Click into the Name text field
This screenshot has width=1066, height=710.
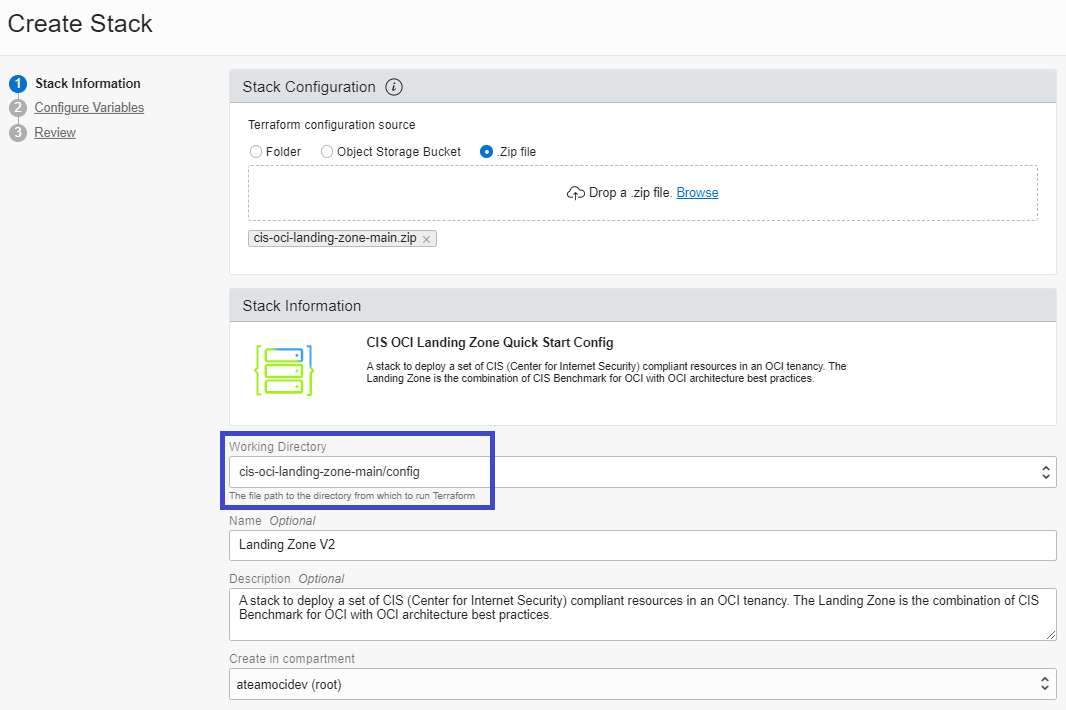(x=642, y=545)
